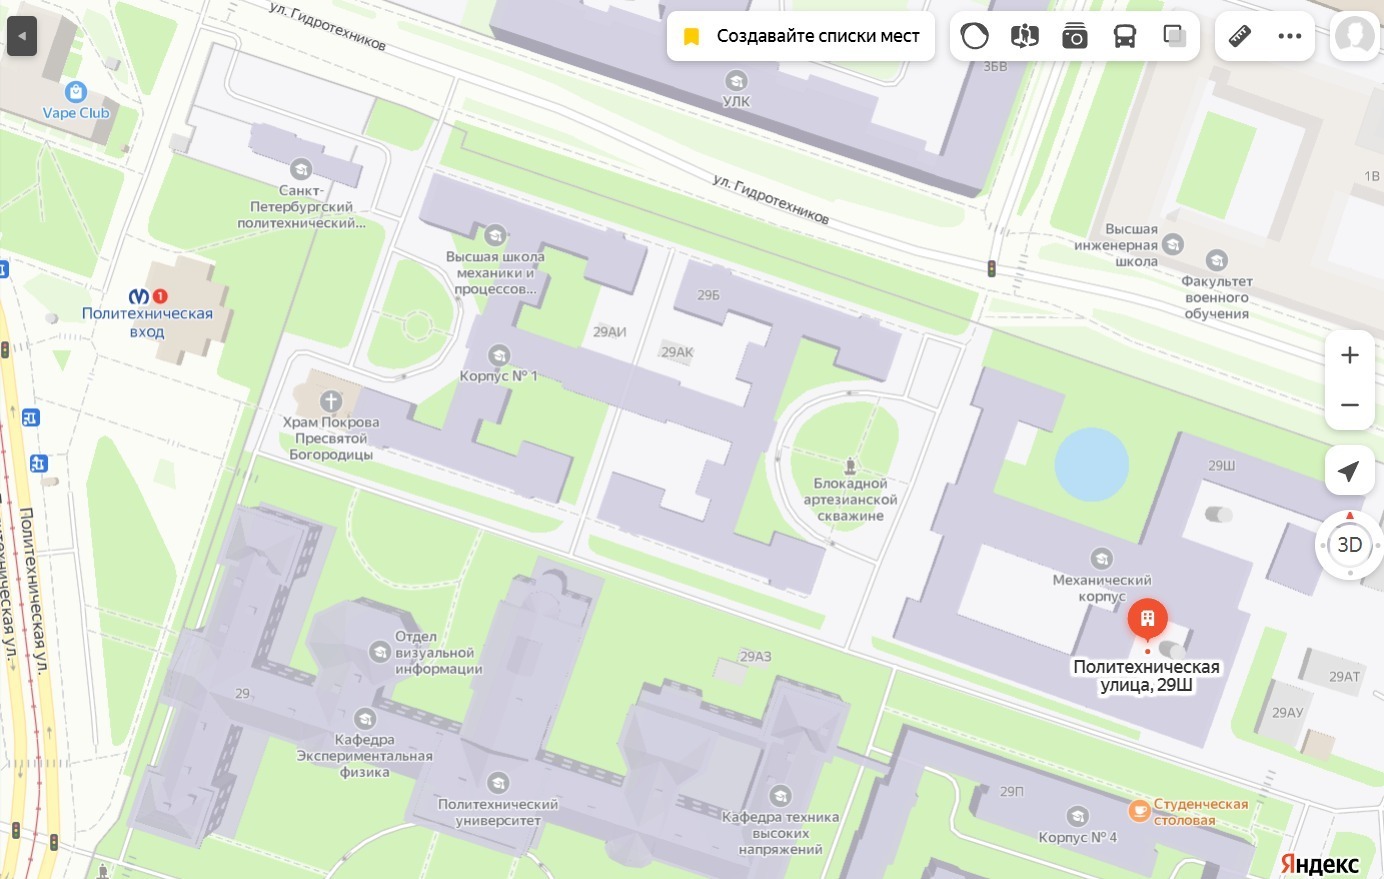Select the red Политехническая улица, 29Ш pin
The image size is (1384, 879).
pyautogui.click(x=1147, y=620)
